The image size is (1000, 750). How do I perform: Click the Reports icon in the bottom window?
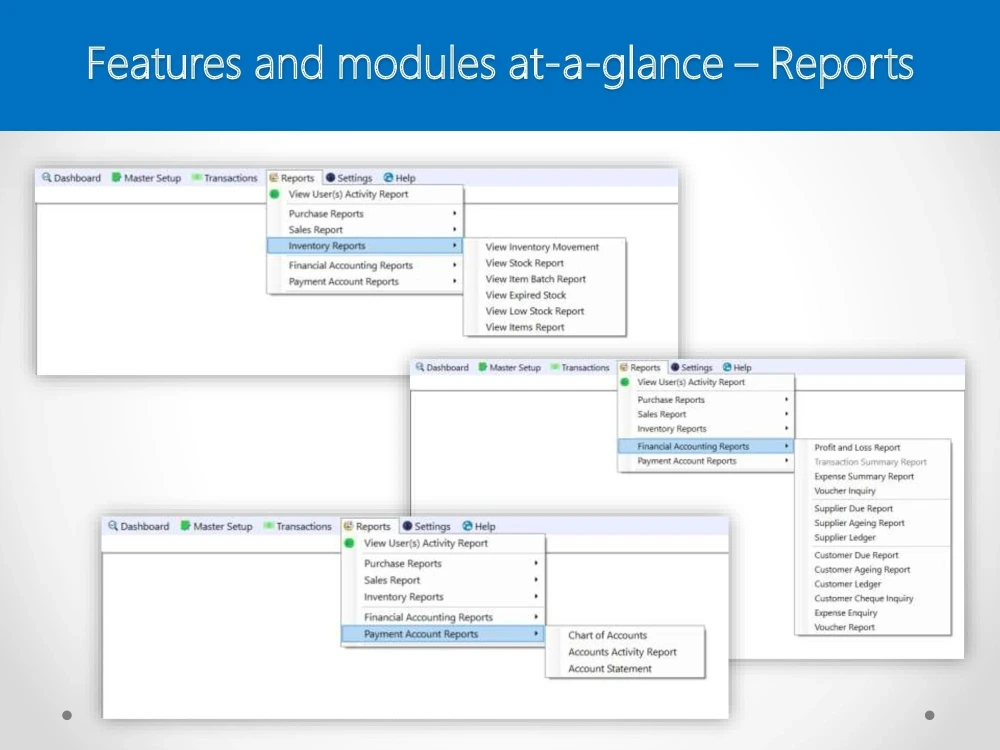tap(348, 526)
